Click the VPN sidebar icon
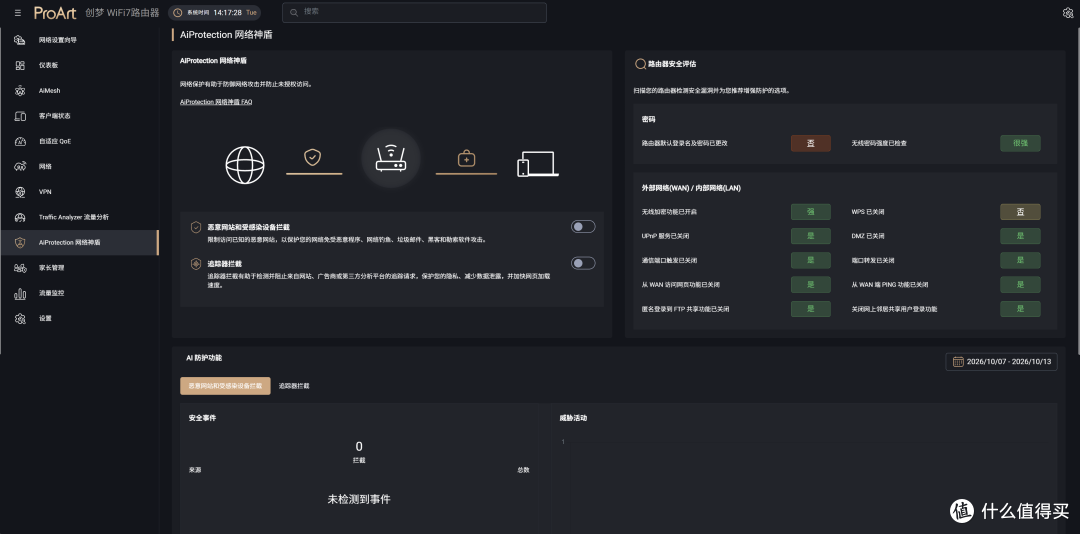 click(20, 192)
